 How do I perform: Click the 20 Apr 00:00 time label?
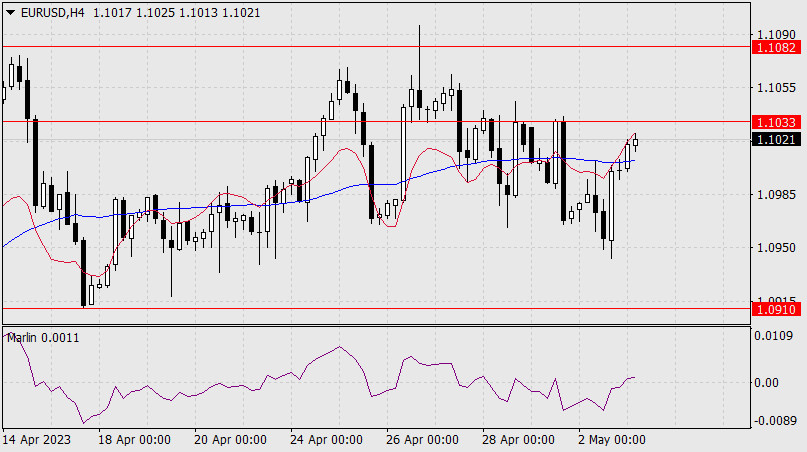tap(230, 440)
